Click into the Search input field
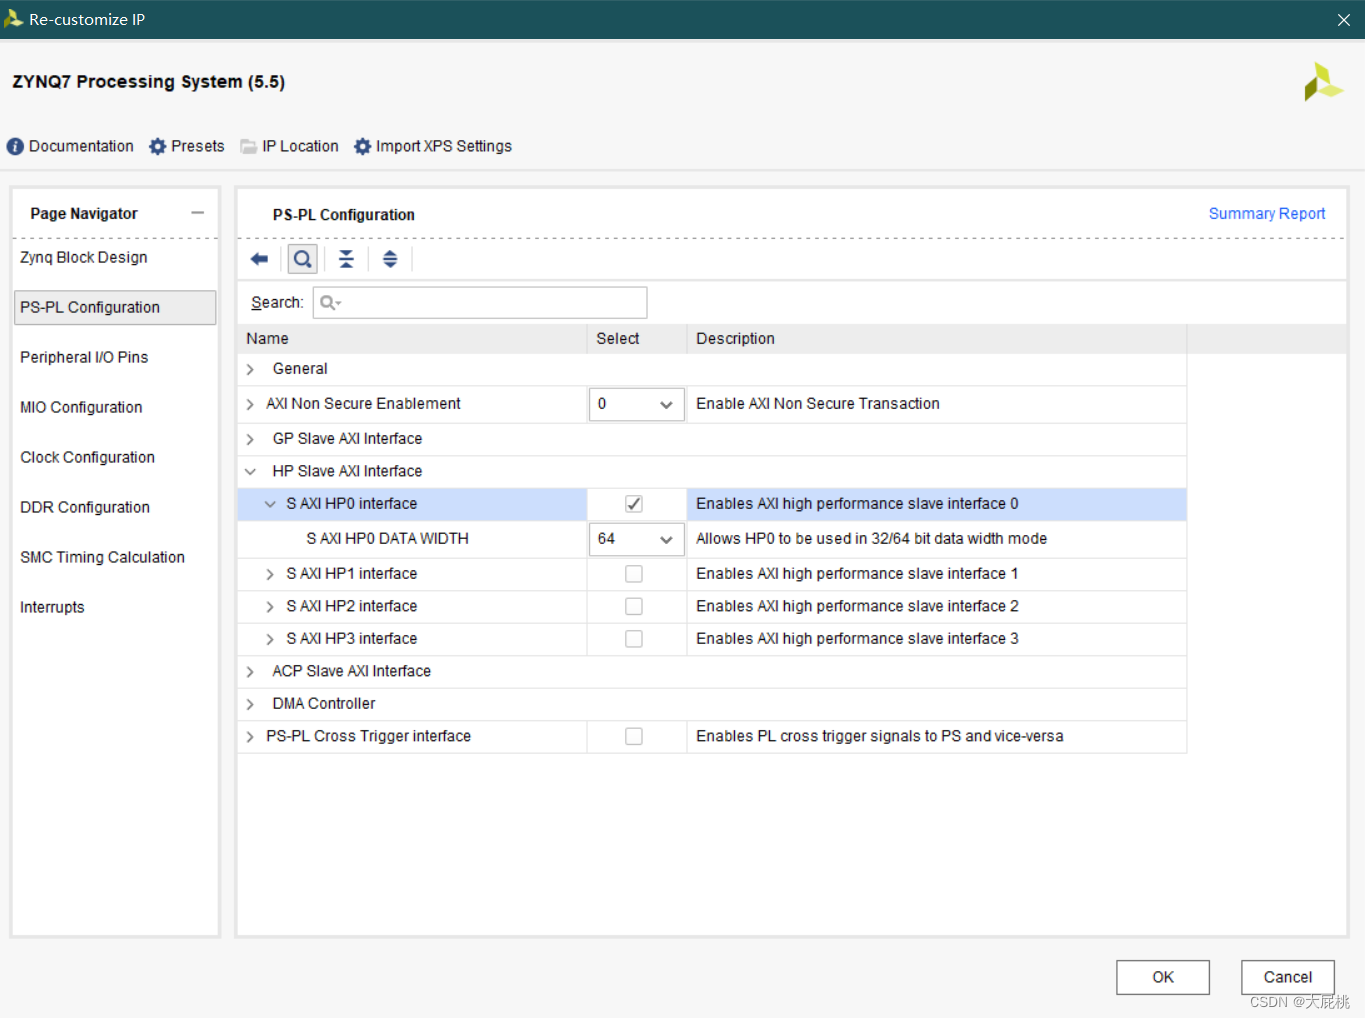Image resolution: width=1365 pixels, height=1018 pixels. (480, 303)
